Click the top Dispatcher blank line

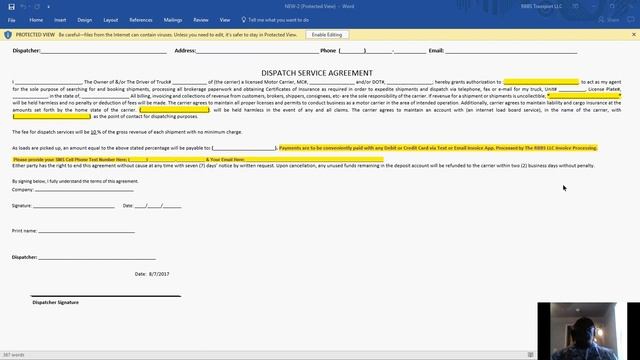tap(104, 51)
